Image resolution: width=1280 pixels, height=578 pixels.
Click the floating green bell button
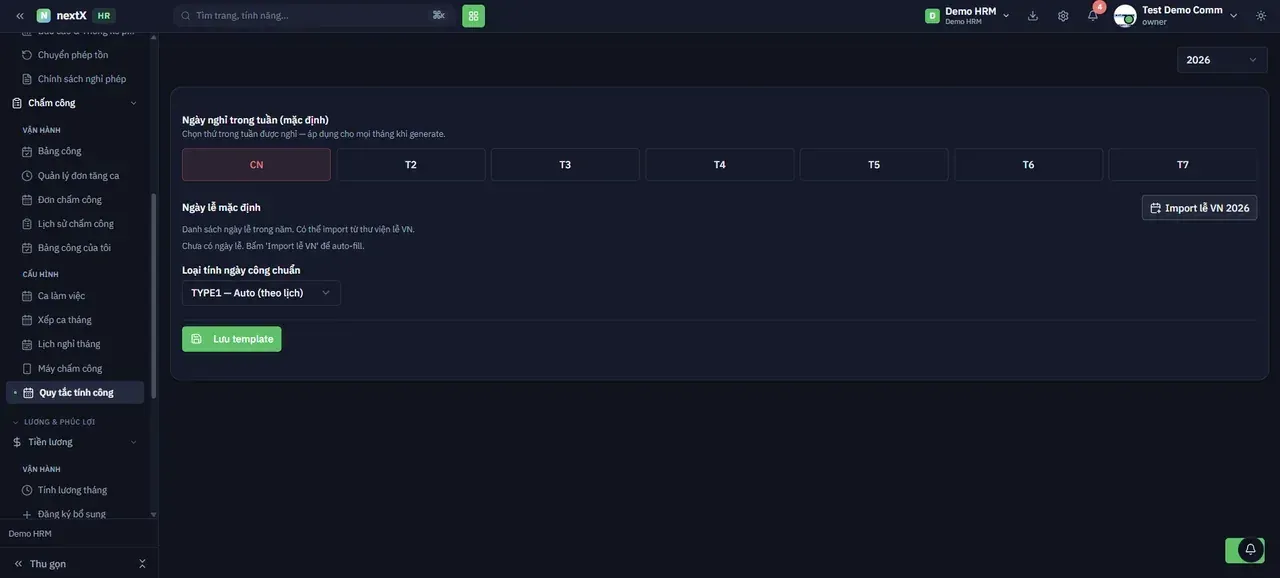[1245, 550]
